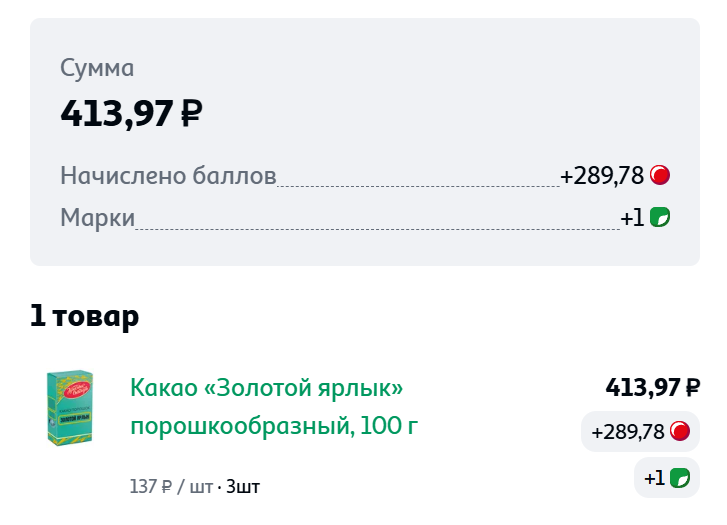The image size is (727, 525).
Task: Click the 413,97 ₽ price in the product row
Action: [x=652, y=387]
